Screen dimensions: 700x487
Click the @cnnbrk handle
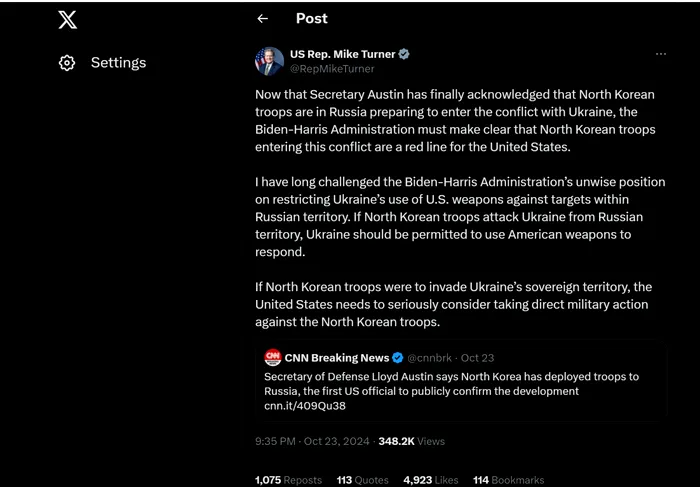pyautogui.click(x=431, y=358)
